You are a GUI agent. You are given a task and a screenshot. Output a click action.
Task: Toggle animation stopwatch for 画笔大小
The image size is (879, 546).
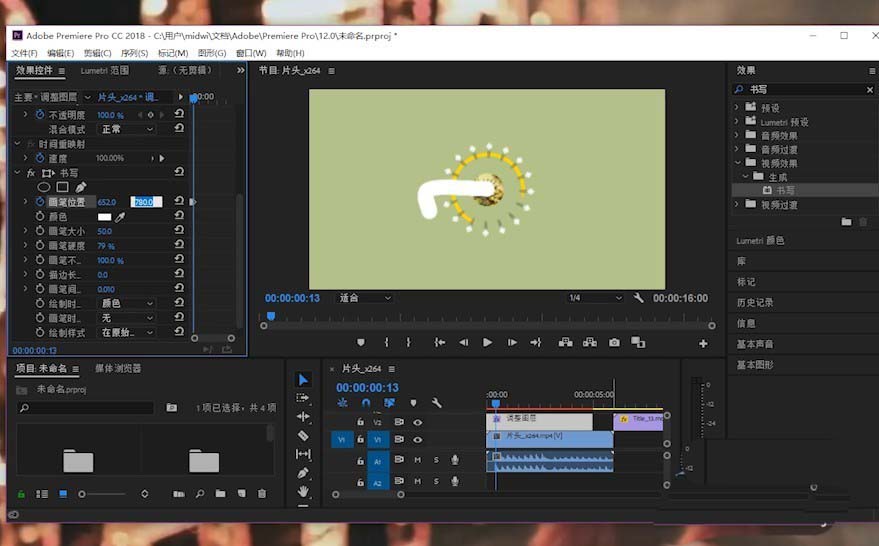pos(40,231)
